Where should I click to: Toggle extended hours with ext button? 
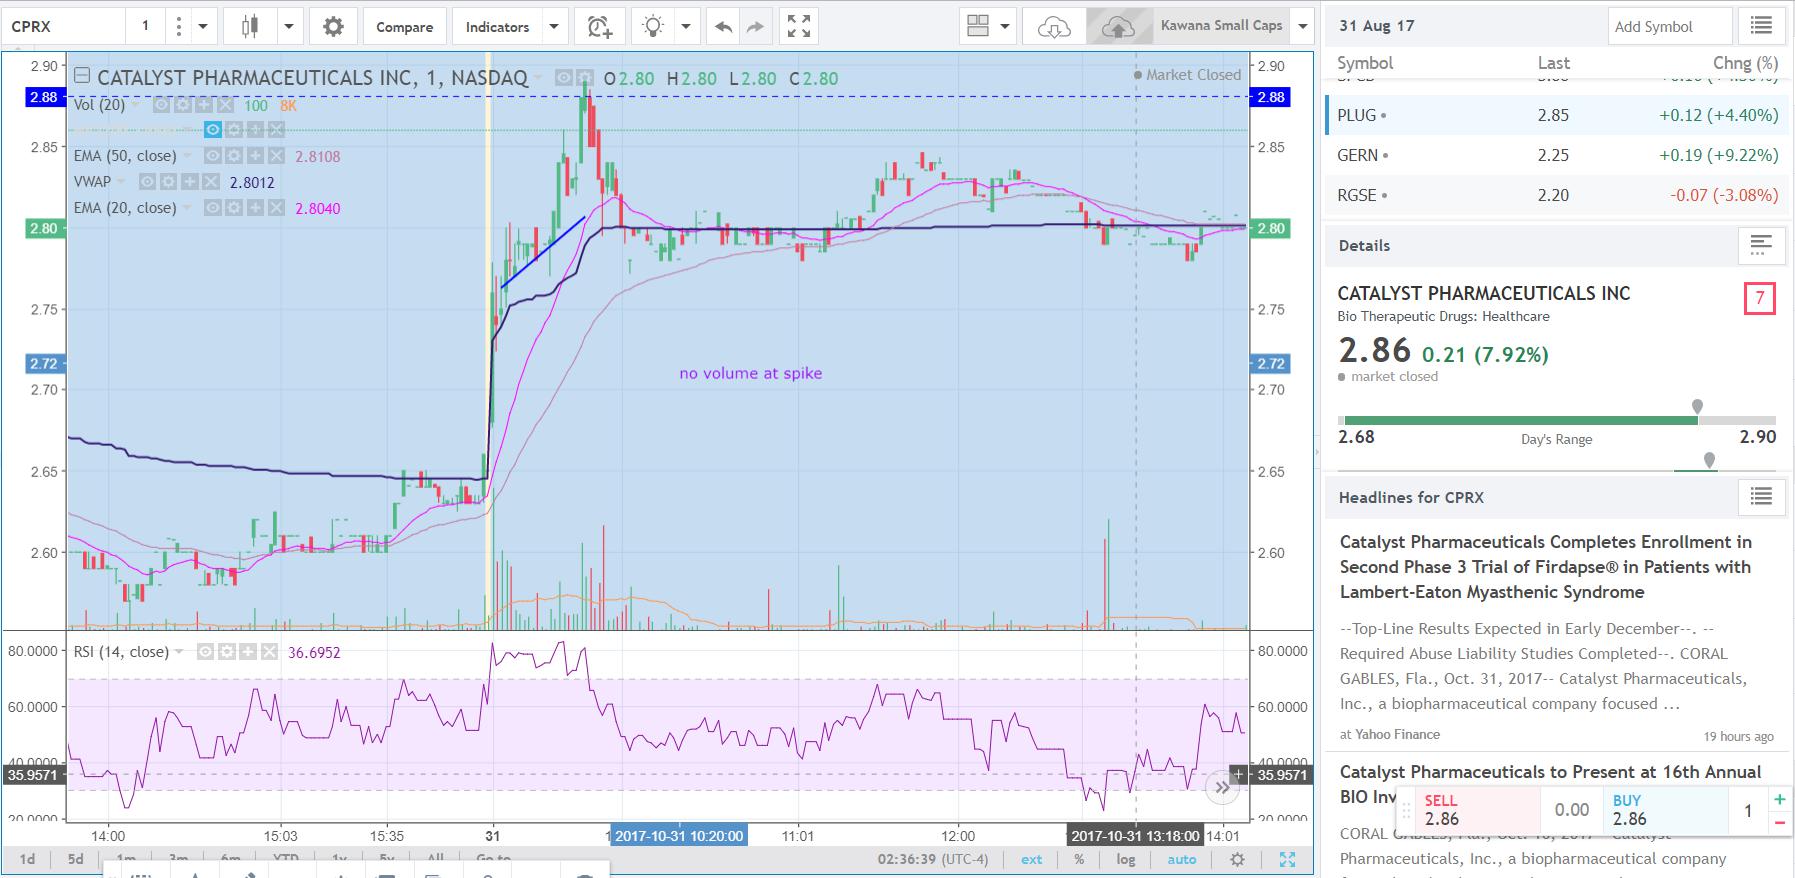click(x=1031, y=859)
